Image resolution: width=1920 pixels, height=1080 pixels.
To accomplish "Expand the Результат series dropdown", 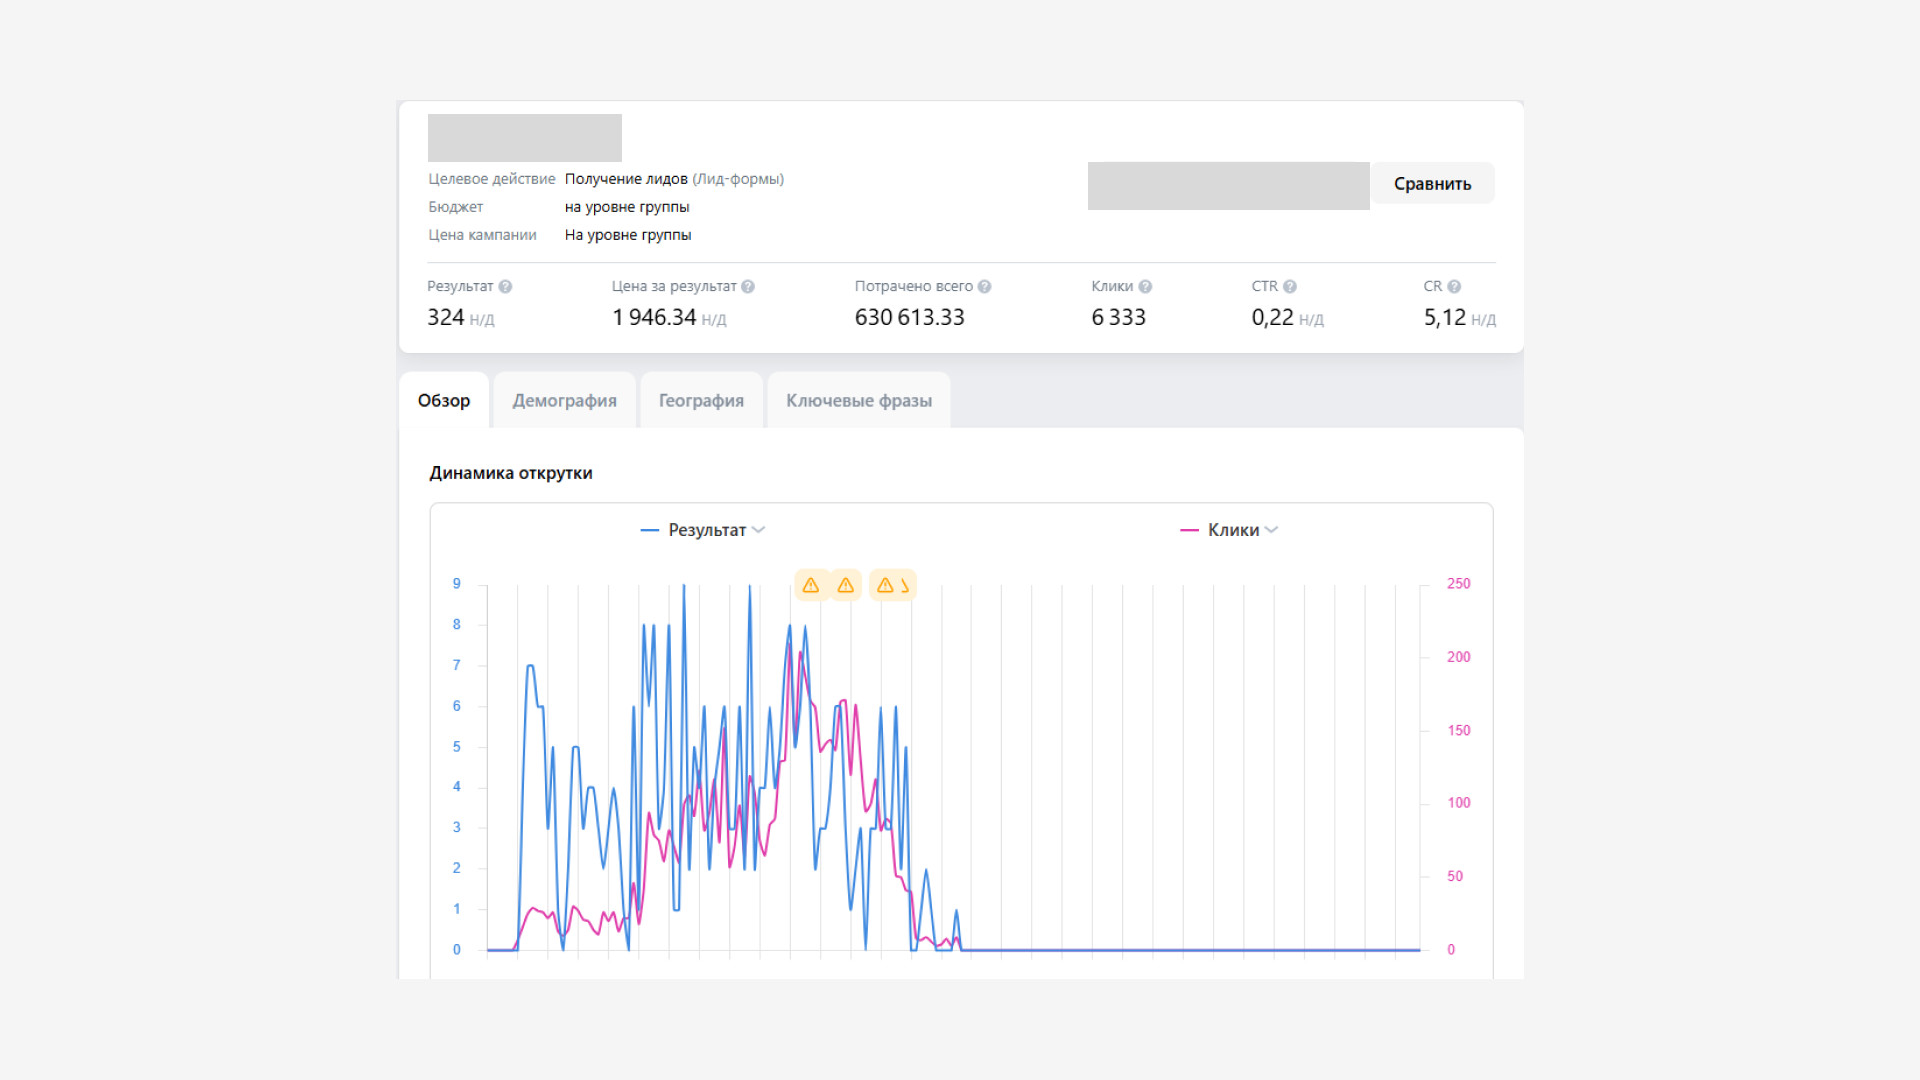I will tap(758, 530).
